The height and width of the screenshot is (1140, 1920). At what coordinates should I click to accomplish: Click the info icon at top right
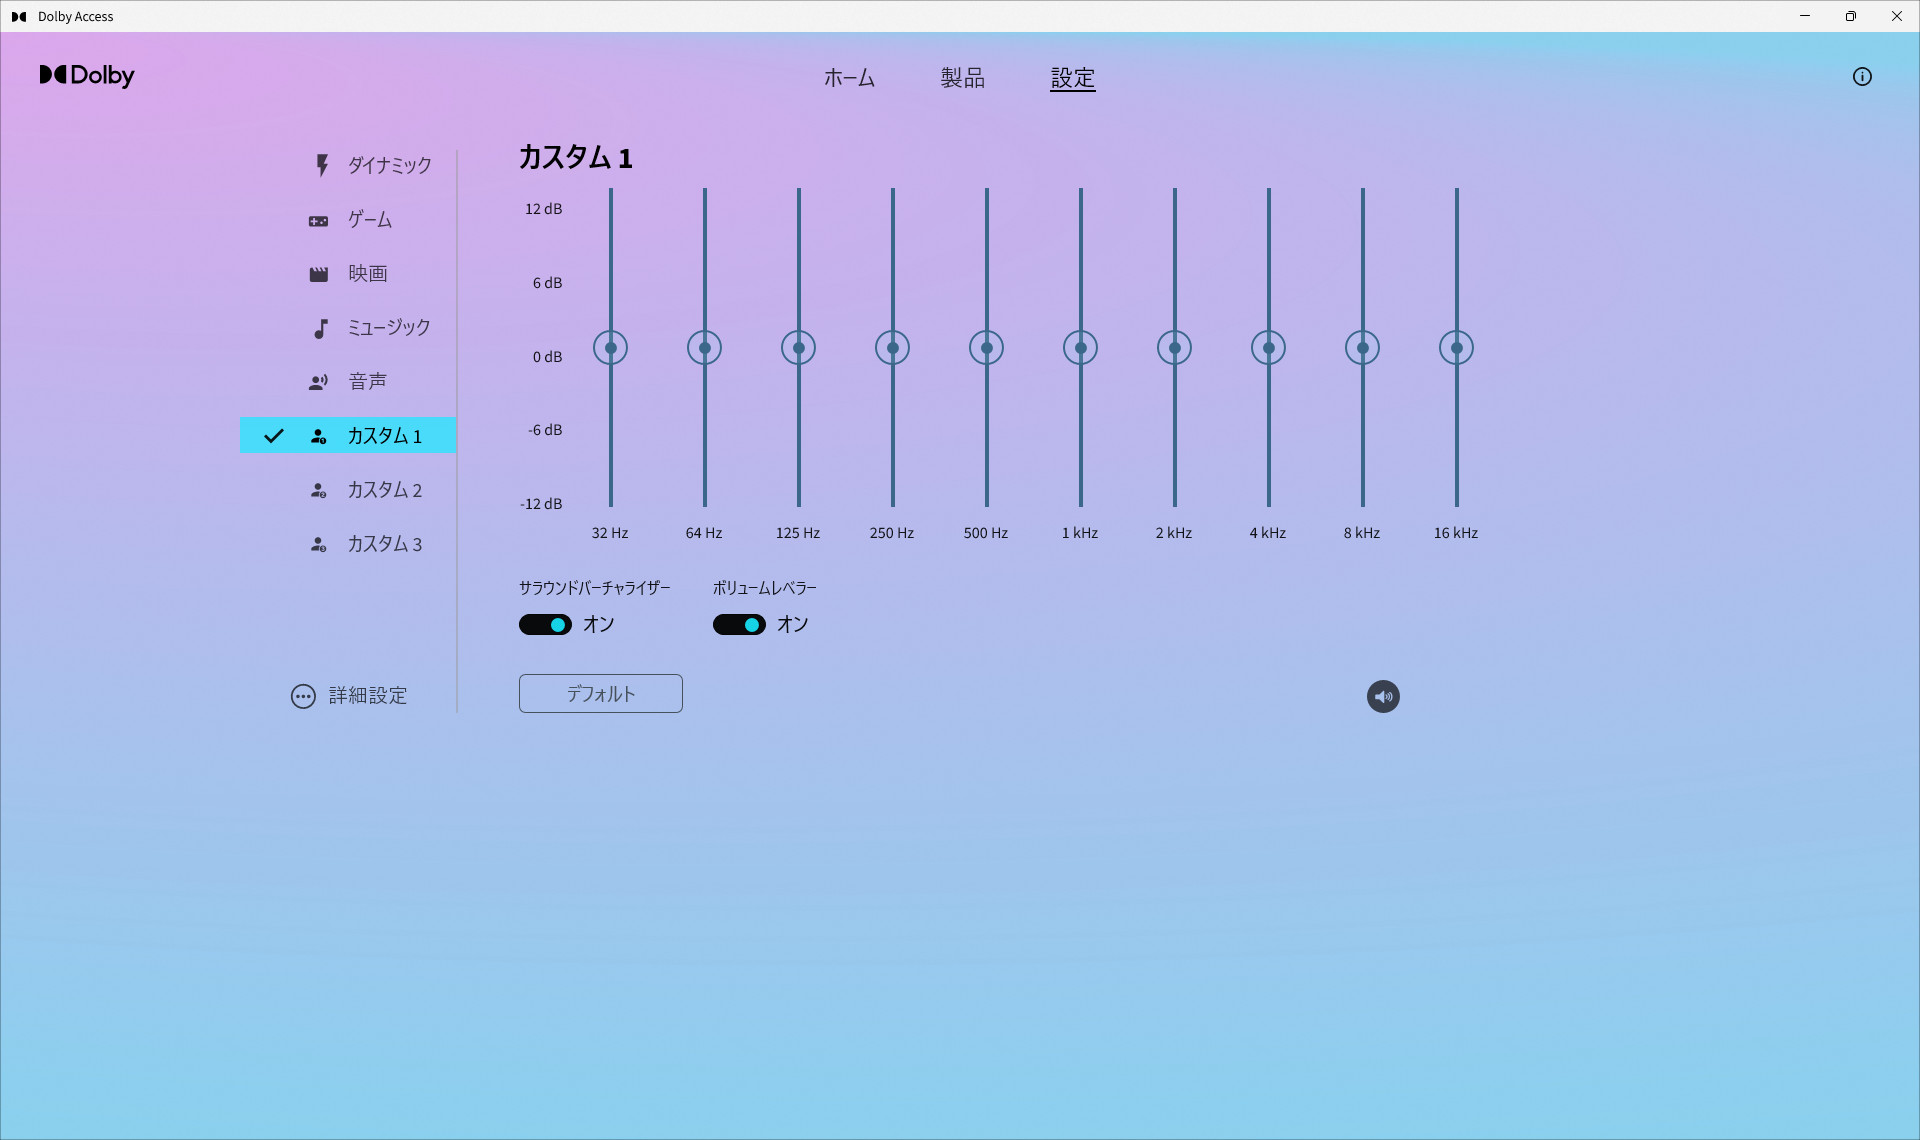pyautogui.click(x=1861, y=77)
